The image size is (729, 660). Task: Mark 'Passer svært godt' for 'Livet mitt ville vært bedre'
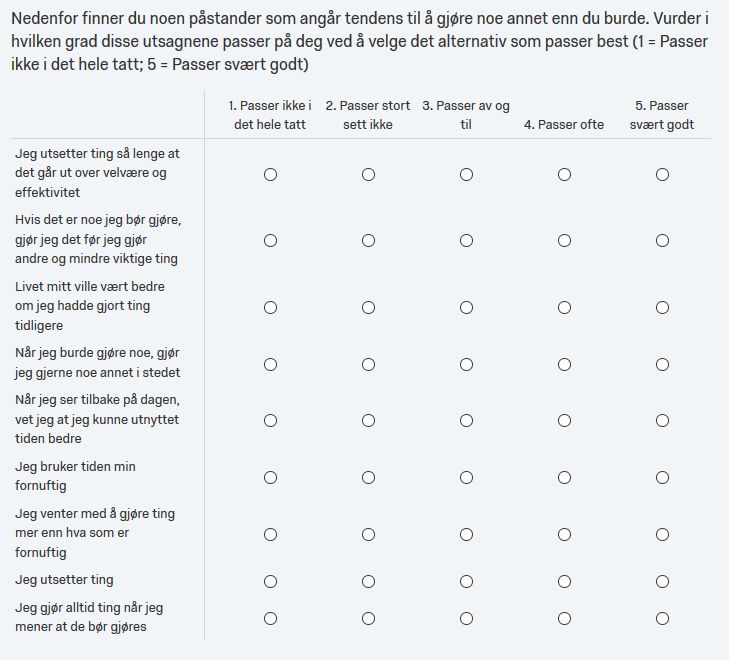point(662,307)
